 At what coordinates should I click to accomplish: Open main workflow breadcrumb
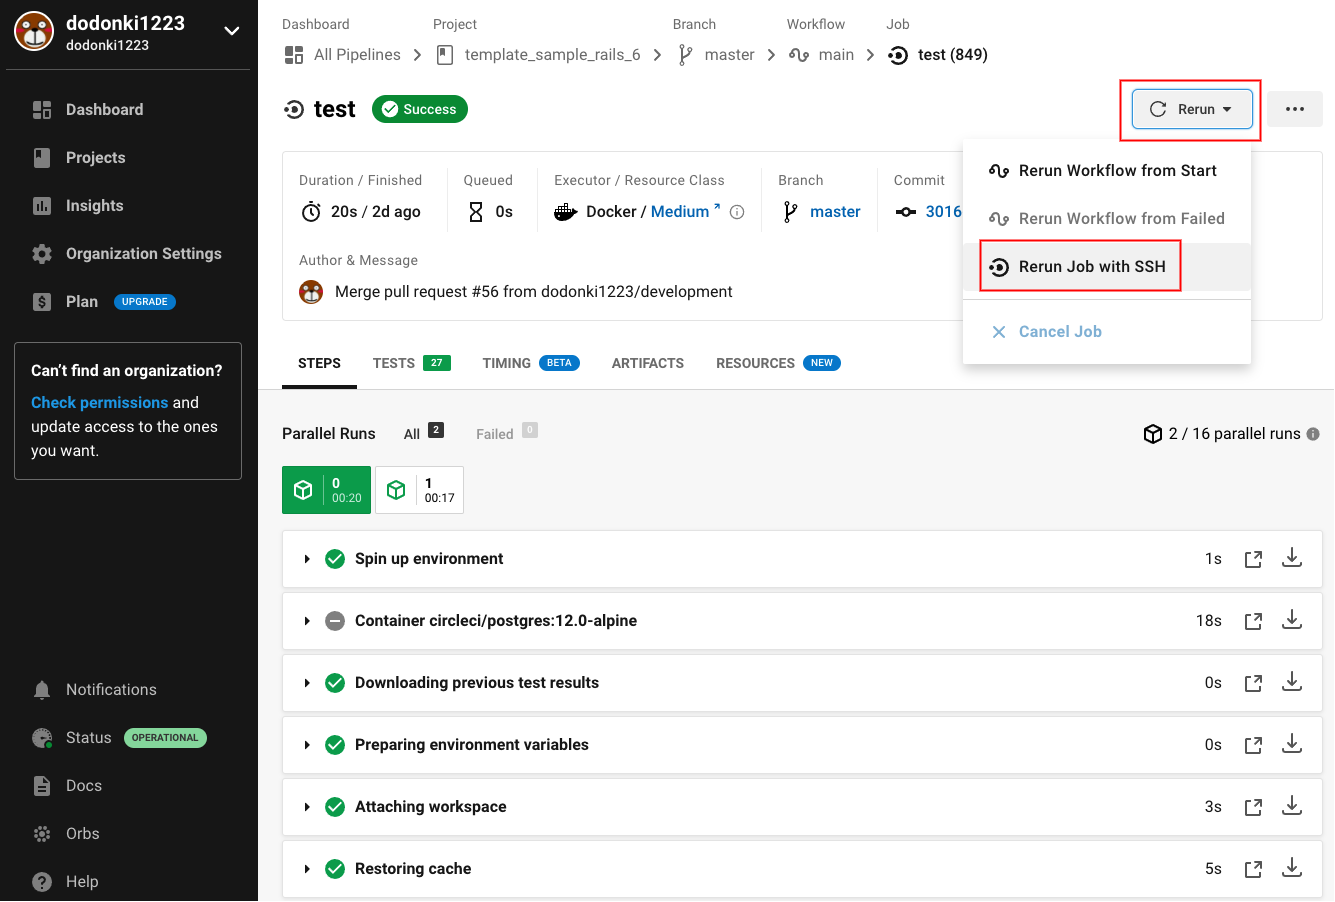(822, 55)
